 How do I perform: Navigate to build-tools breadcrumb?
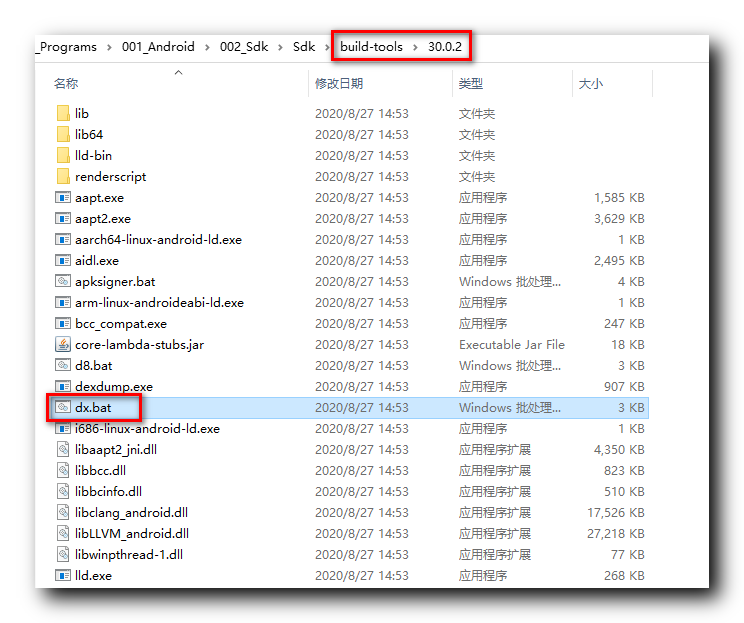[x=371, y=46]
